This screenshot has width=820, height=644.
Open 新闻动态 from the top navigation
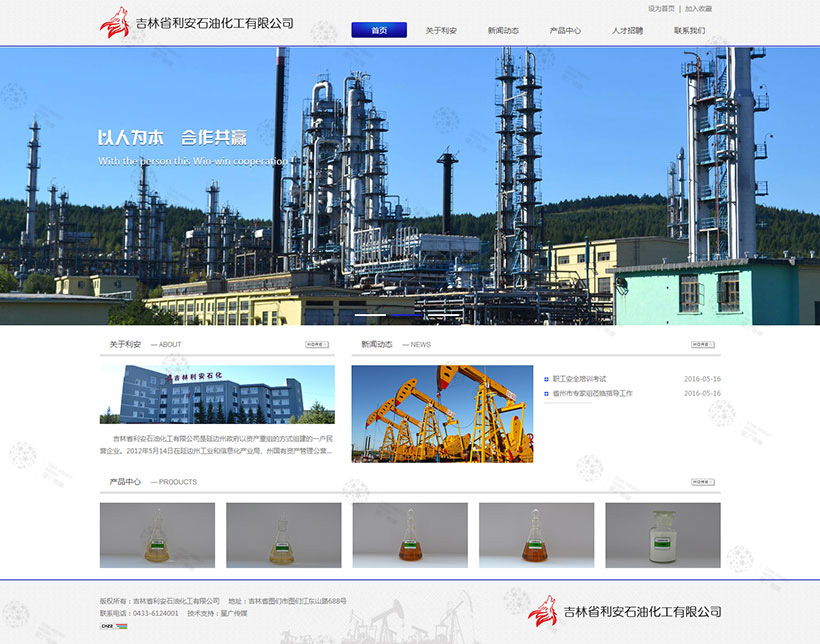(503, 30)
